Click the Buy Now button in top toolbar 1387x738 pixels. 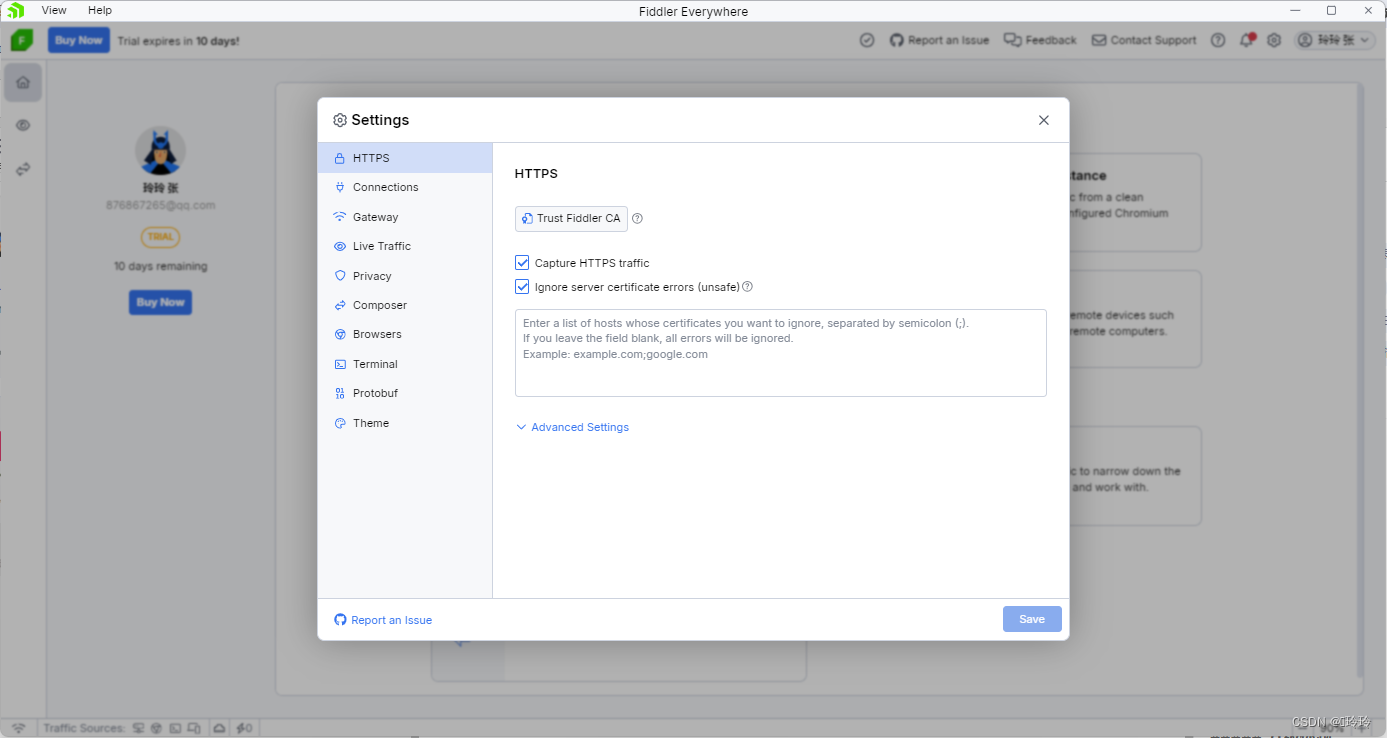click(79, 40)
